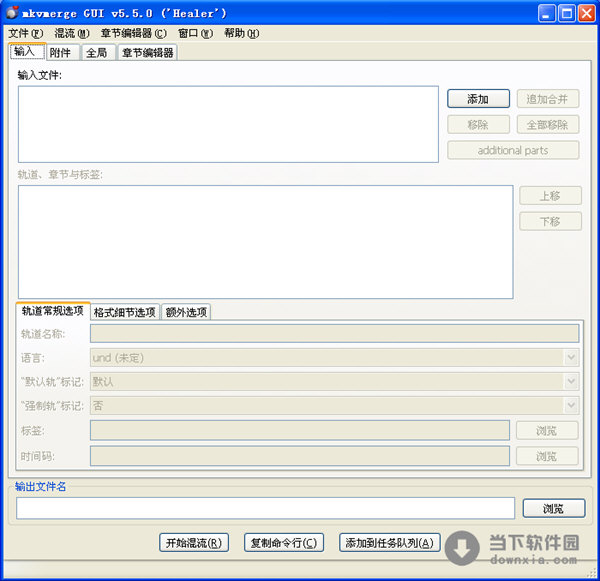The image size is (600, 581).
Task: Click the 全部移除 button
Action: [548, 124]
